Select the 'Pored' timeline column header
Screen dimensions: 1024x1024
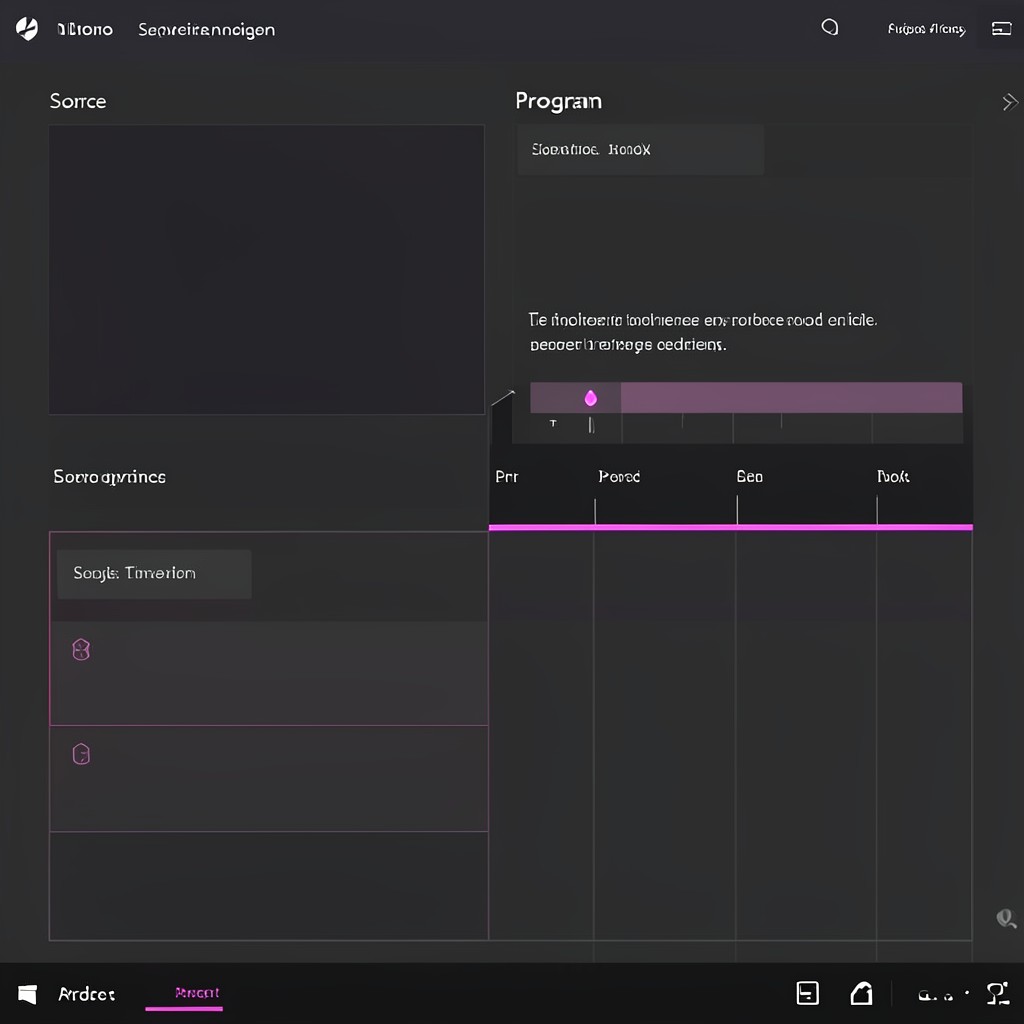619,477
